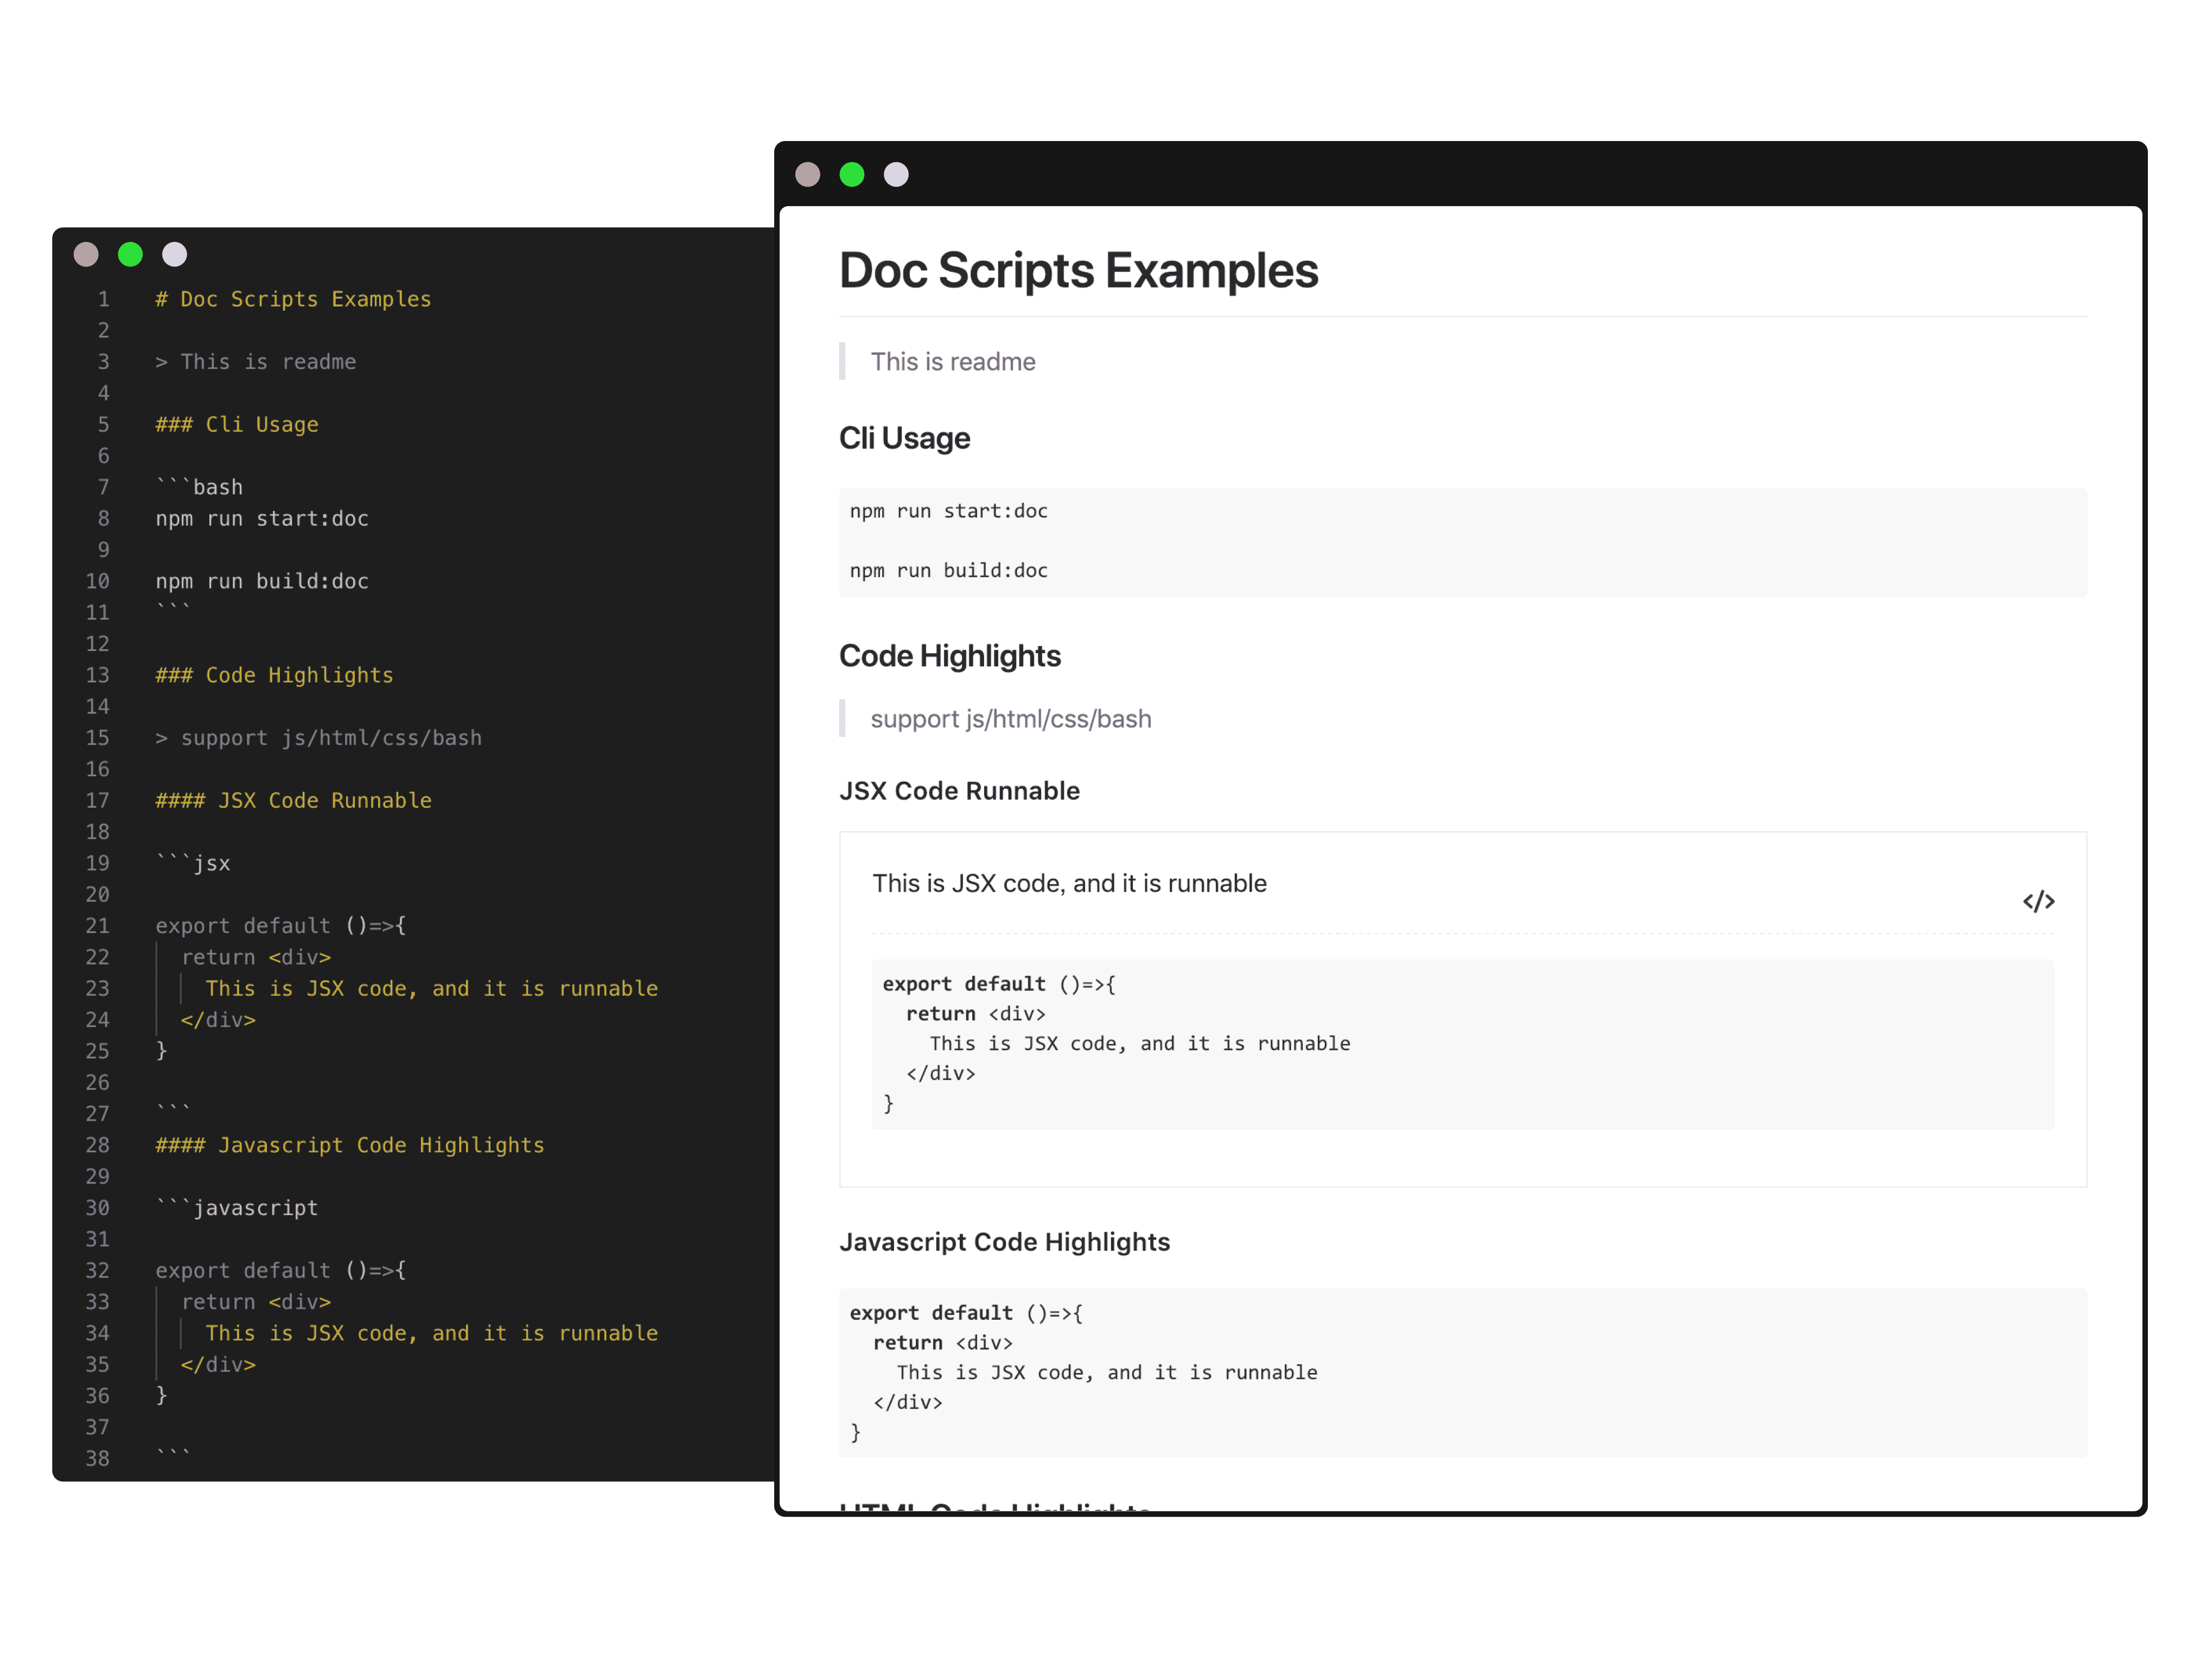Place cursor on '### Cli Usage' editor line
The width and height of the screenshot is (2194, 1680).
(x=237, y=424)
